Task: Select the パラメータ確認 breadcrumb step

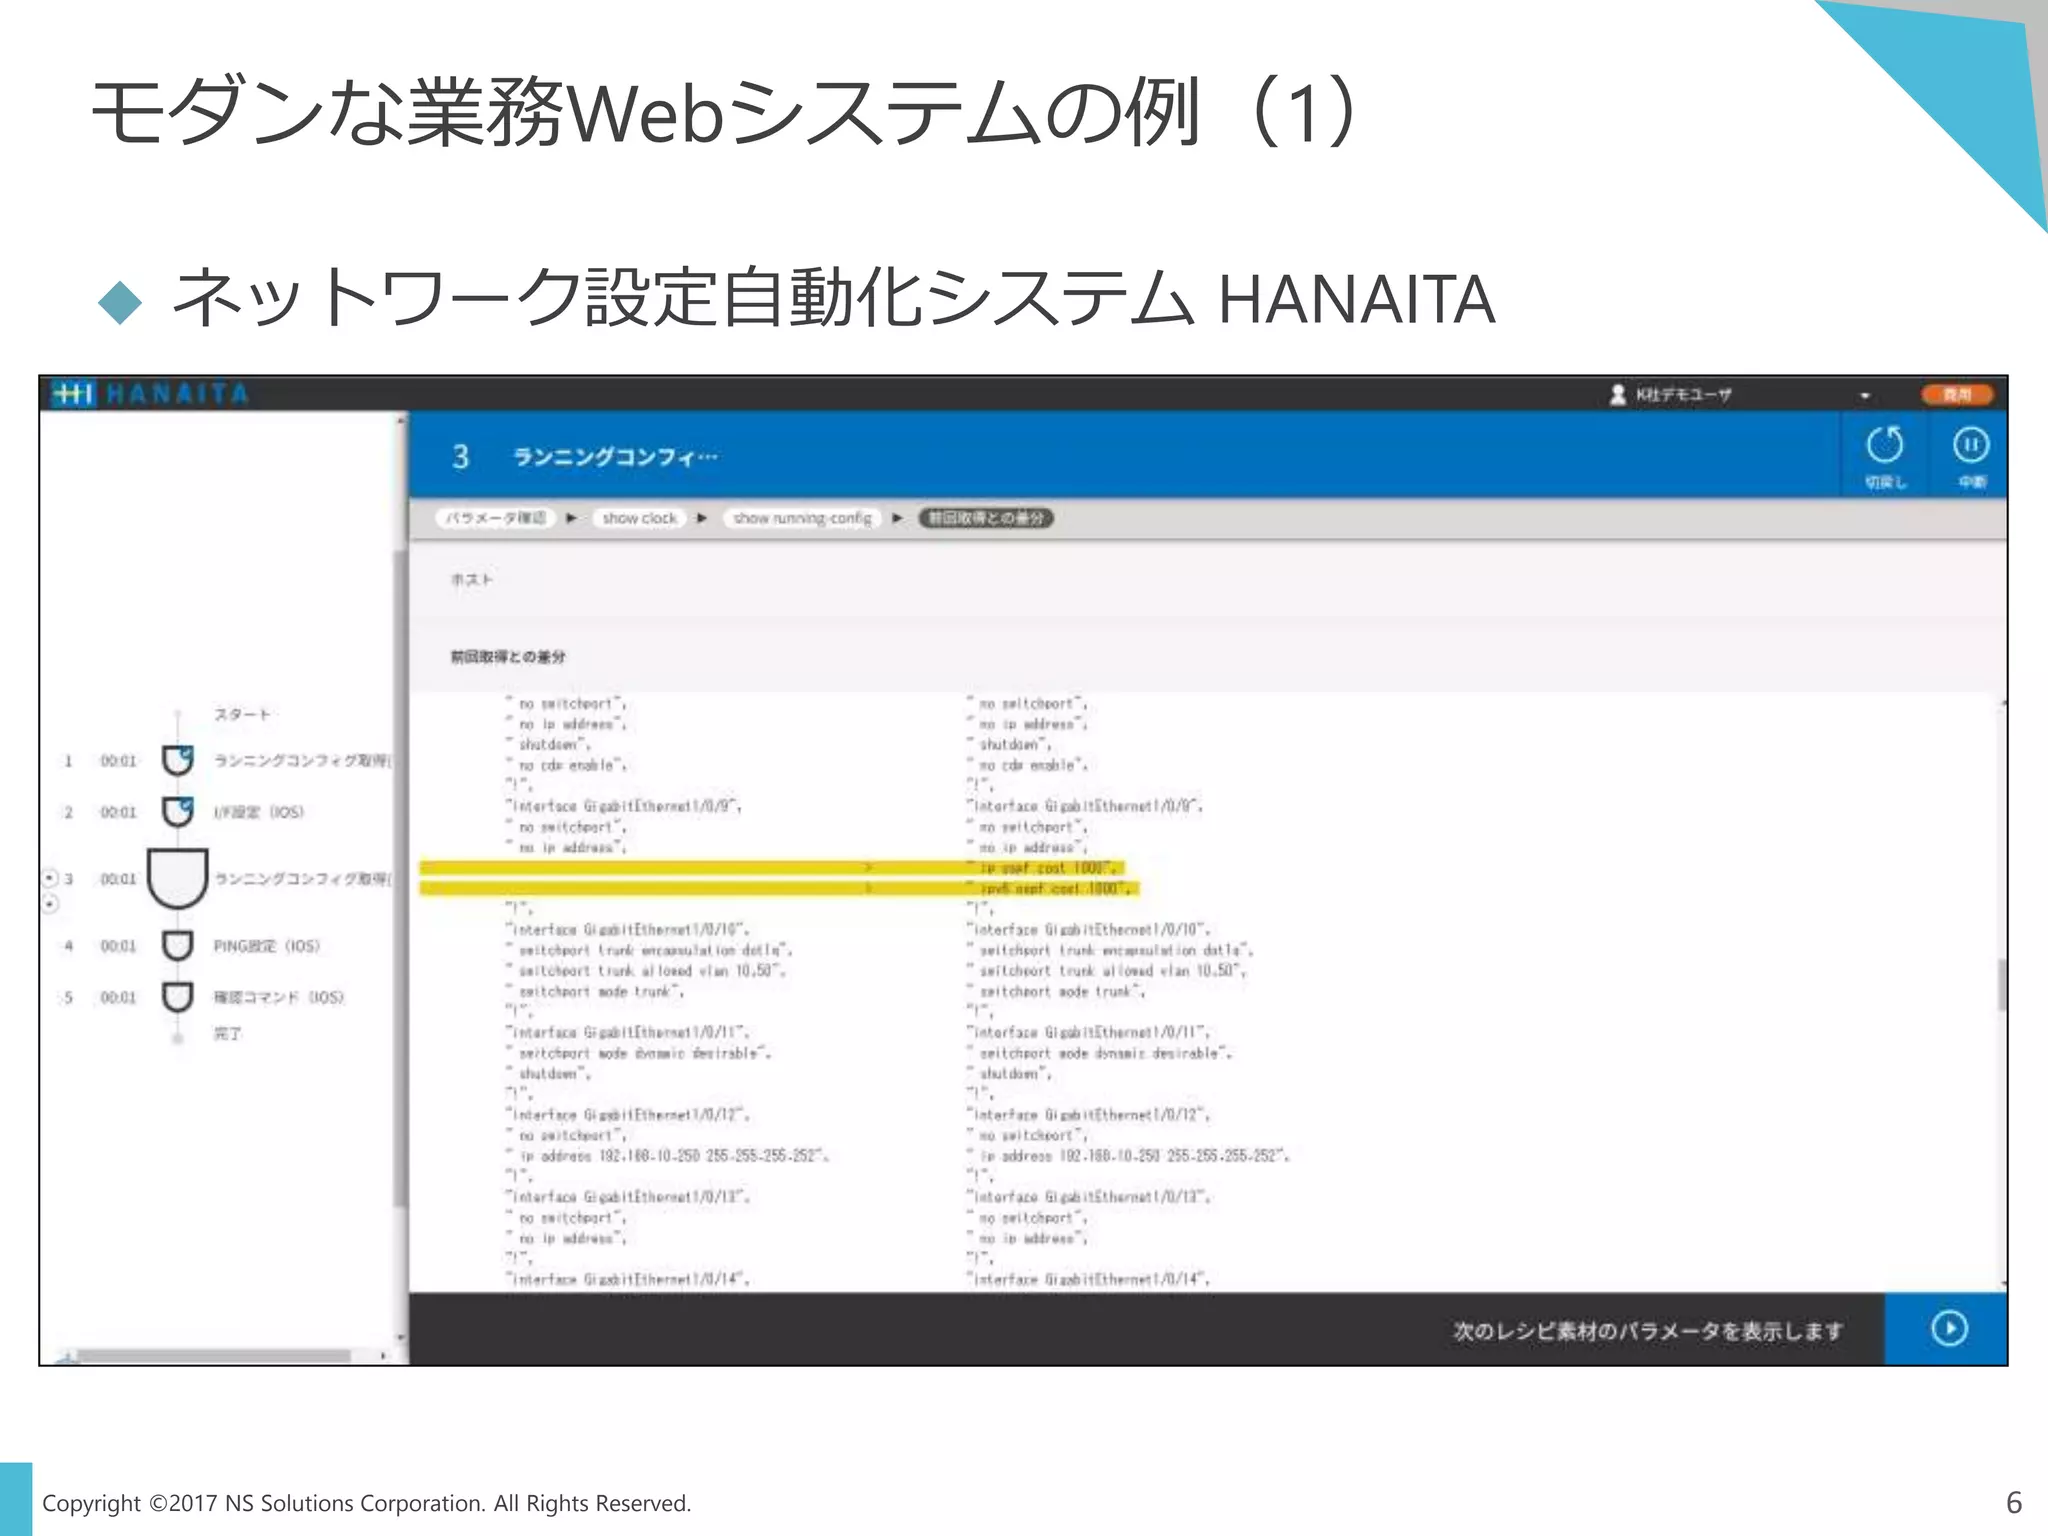Action: tap(496, 518)
